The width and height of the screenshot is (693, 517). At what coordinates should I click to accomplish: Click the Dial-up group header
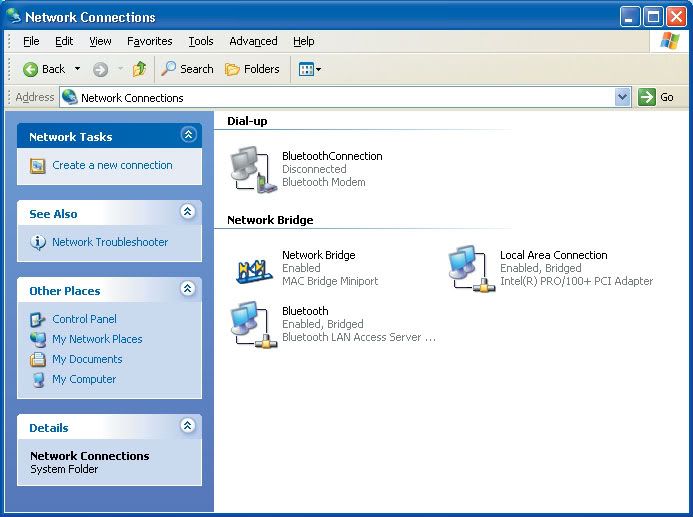[247, 121]
